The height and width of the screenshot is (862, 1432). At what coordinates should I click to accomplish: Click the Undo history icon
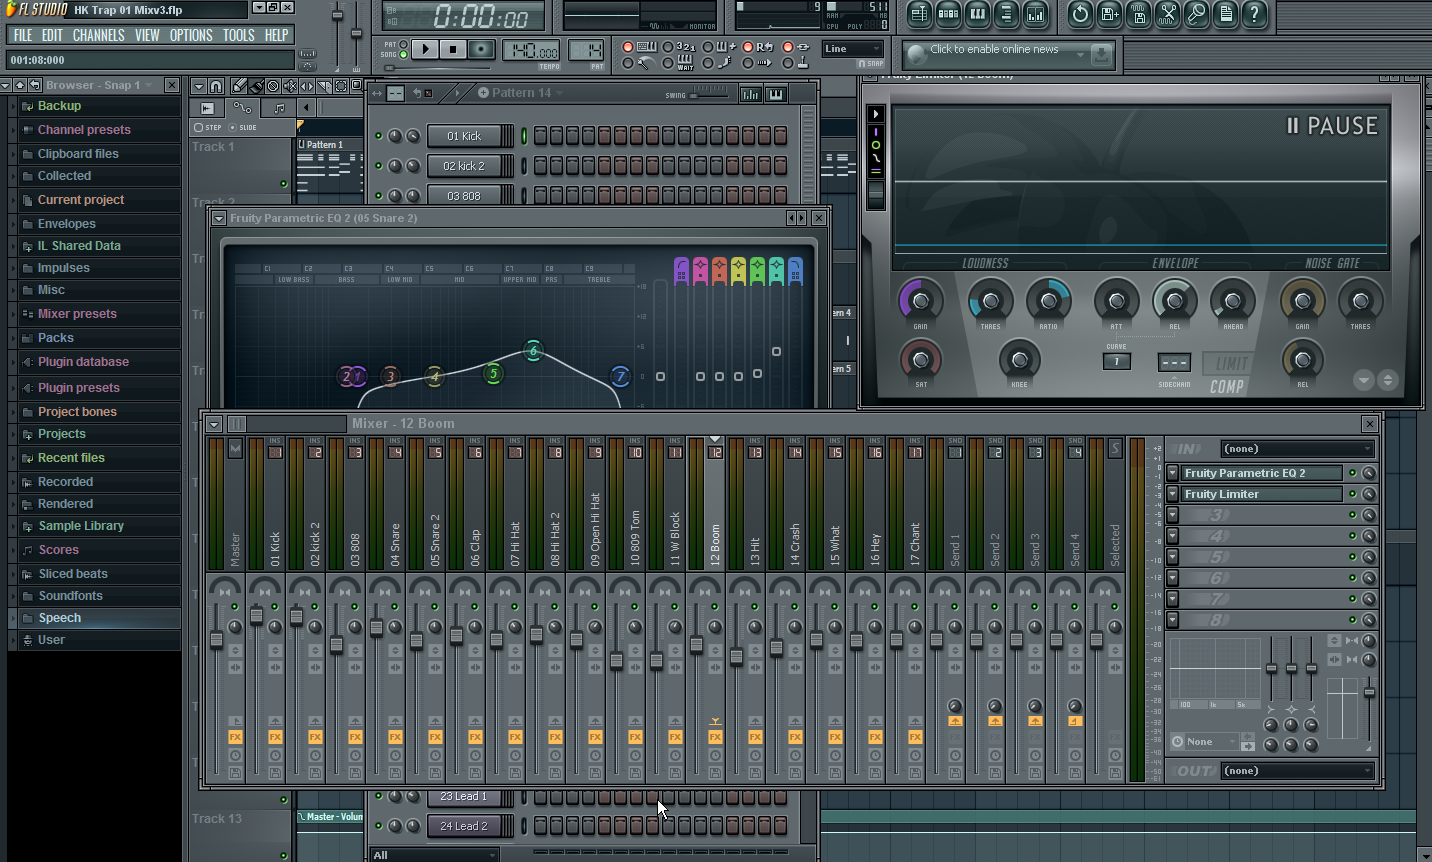[x=1080, y=14]
